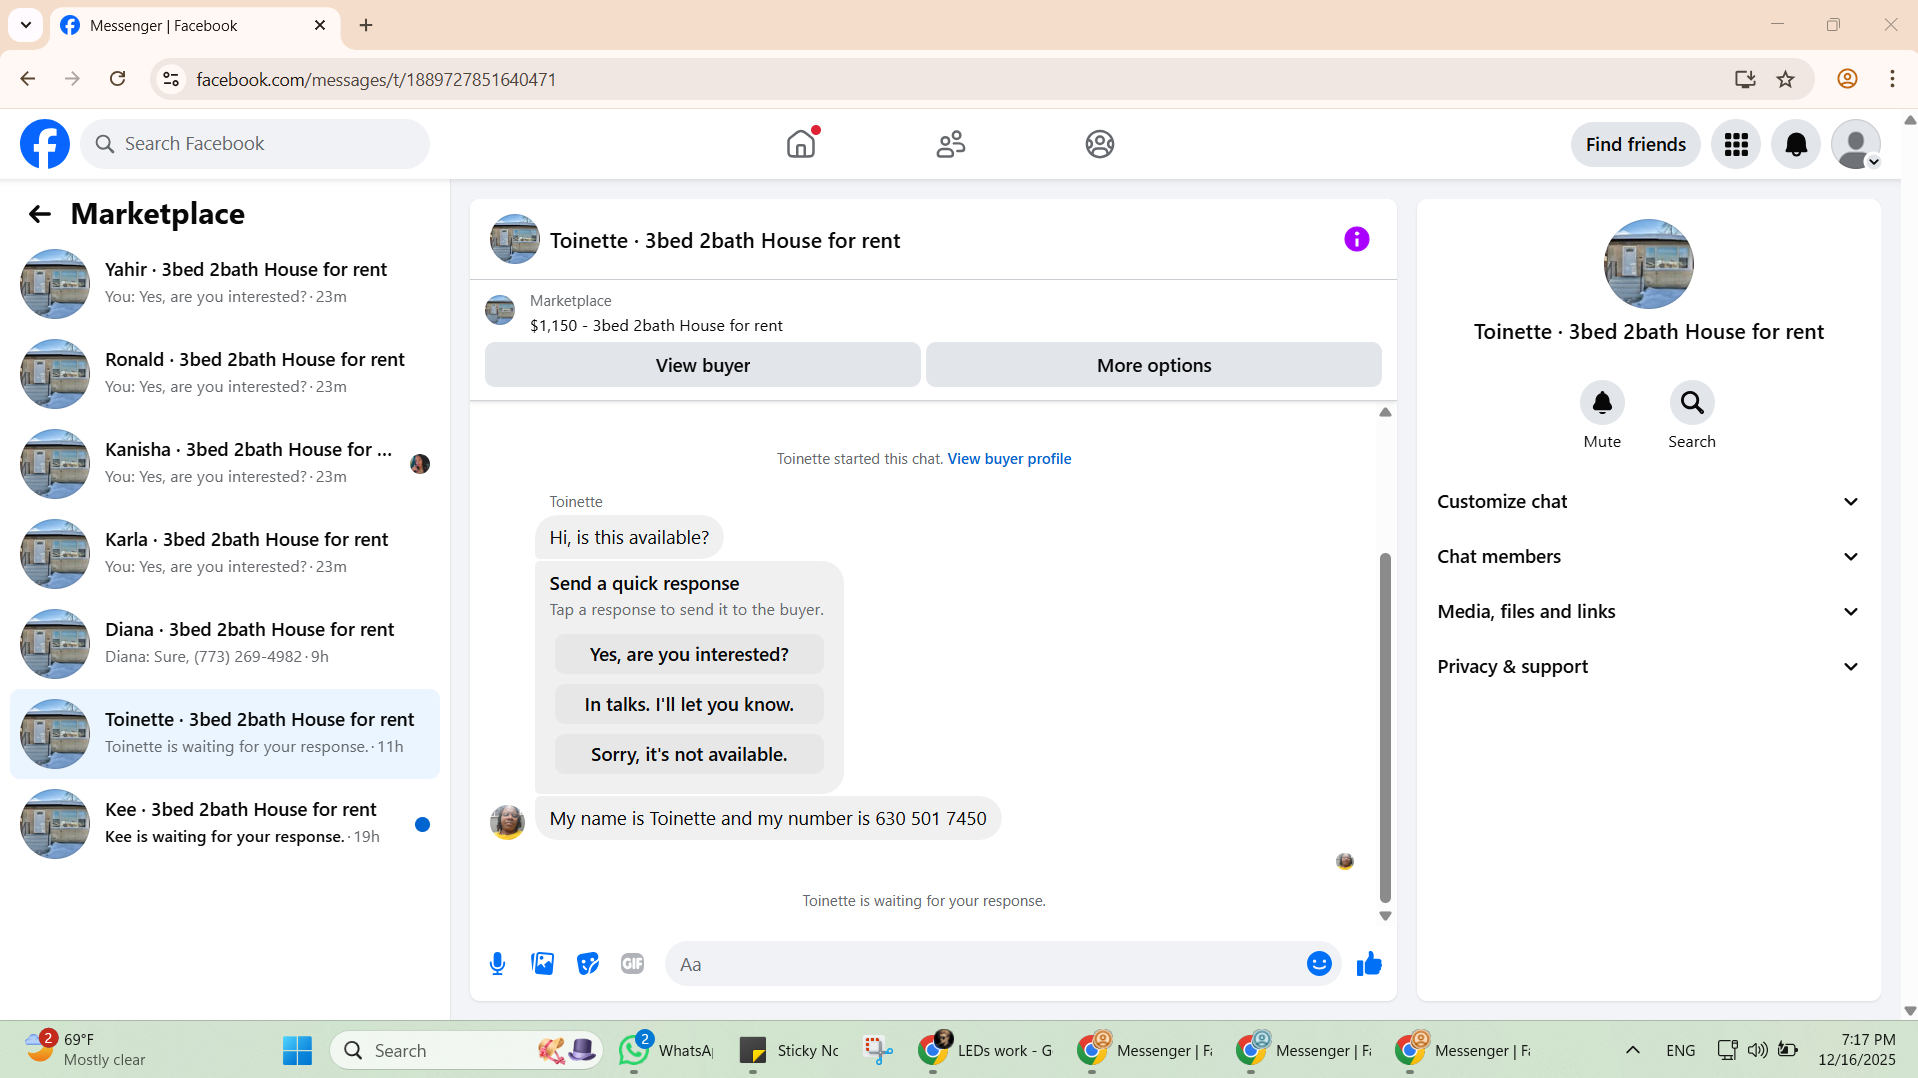Focus the message text box
The image size is (1918, 1078).
pyautogui.click(x=985, y=964)
